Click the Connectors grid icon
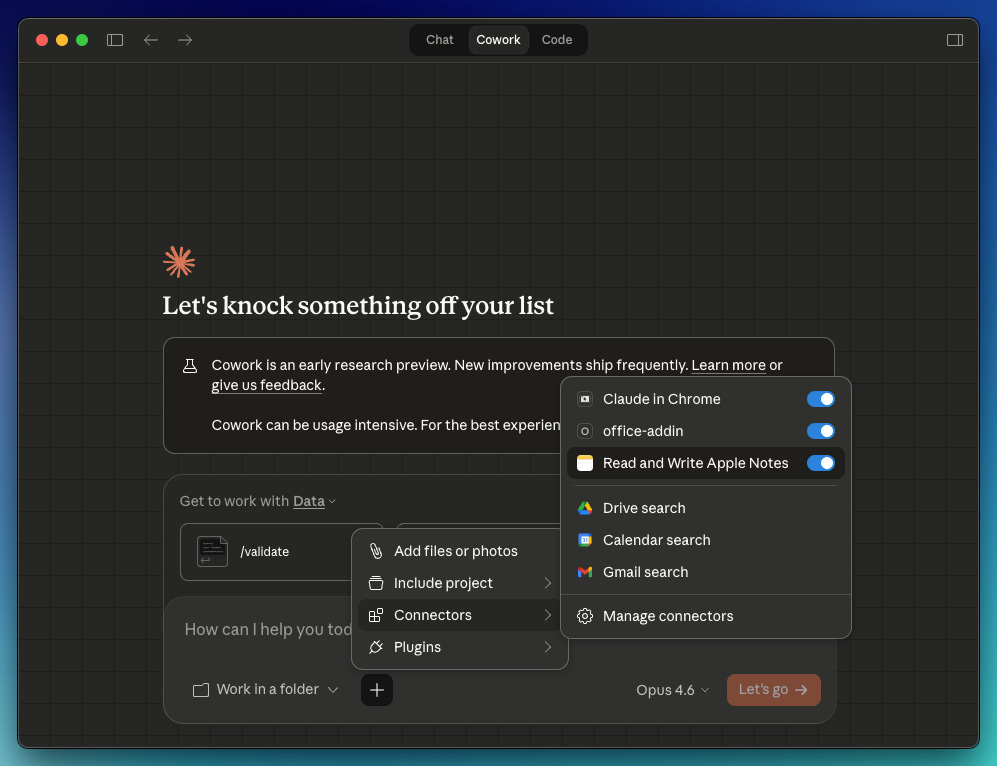 pyautogui.click(x=376, y=615)
